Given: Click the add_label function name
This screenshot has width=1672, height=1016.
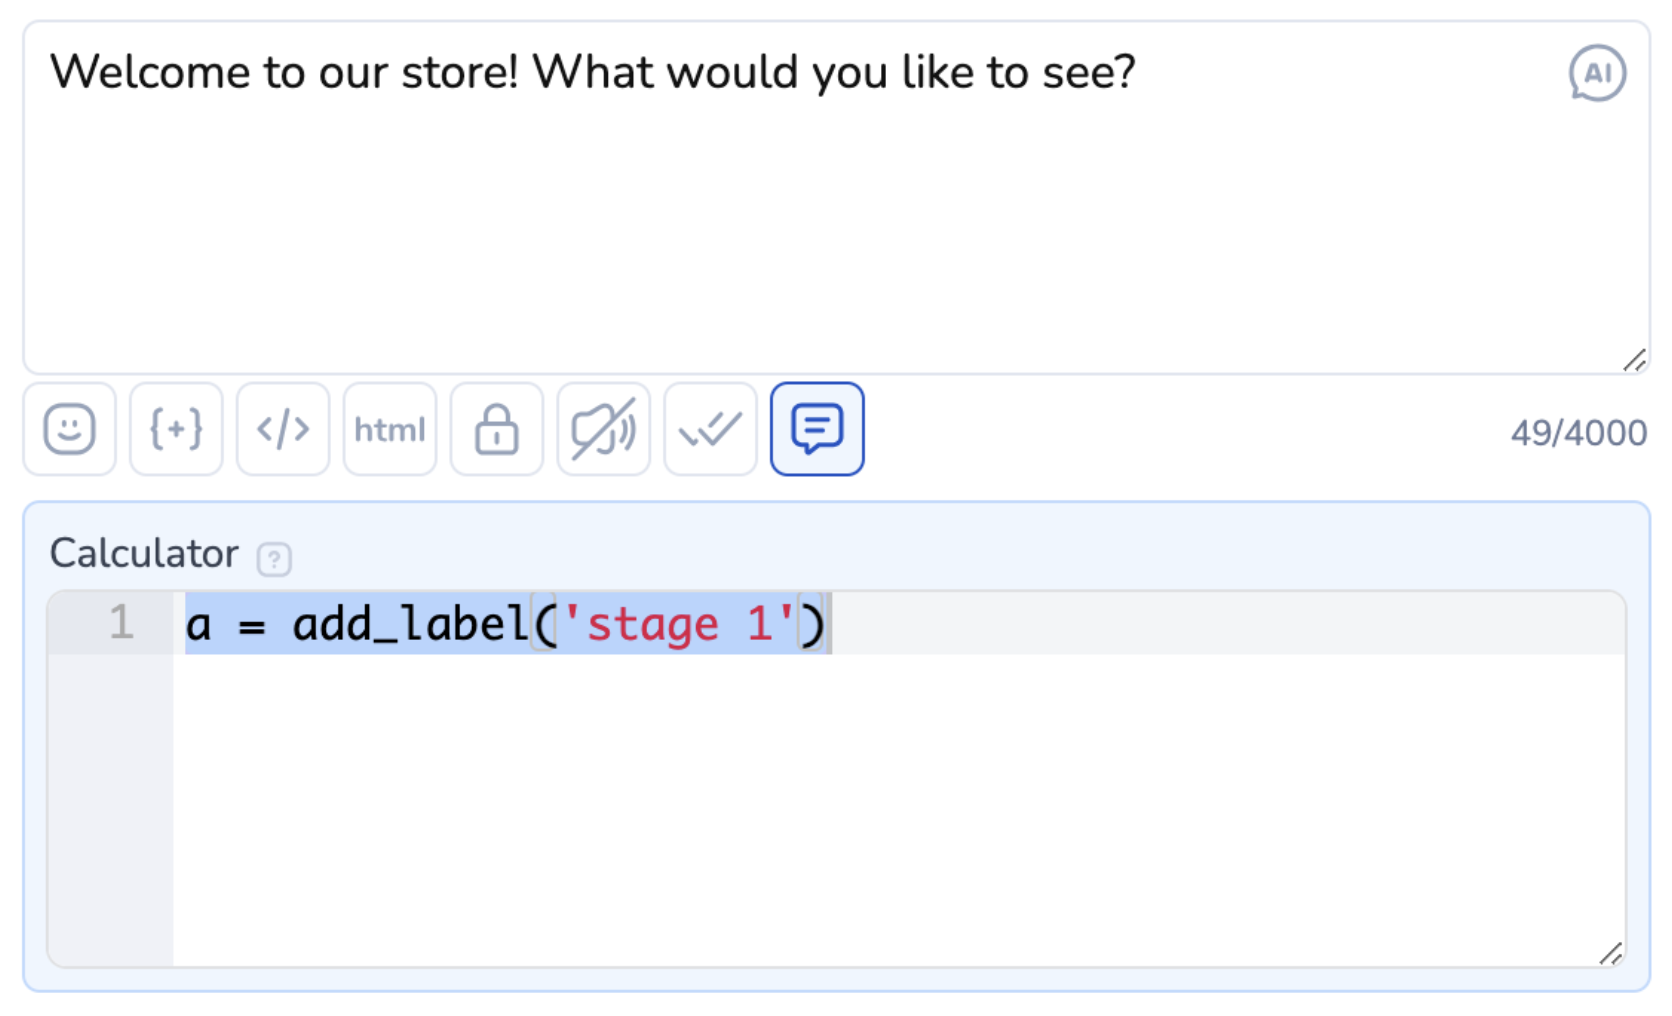Looking at the screenshot, I should 410,625.
